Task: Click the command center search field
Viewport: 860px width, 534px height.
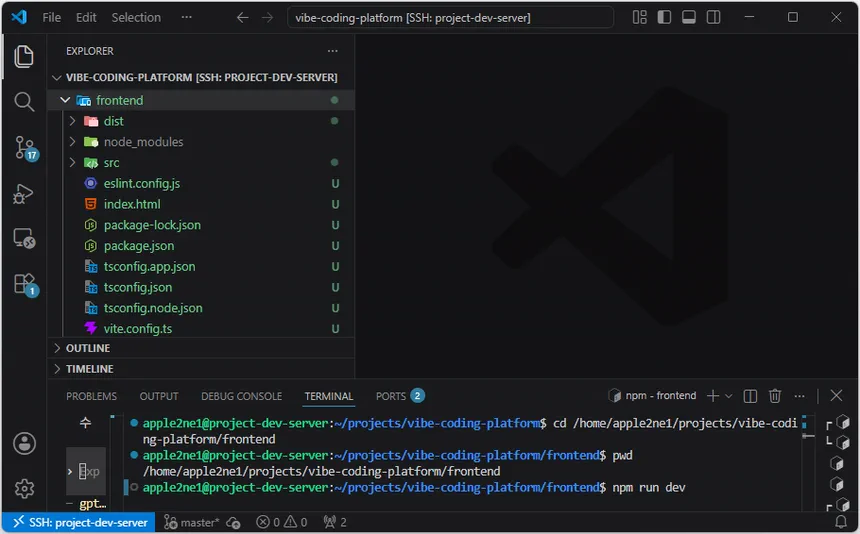Action: point(450,18)
